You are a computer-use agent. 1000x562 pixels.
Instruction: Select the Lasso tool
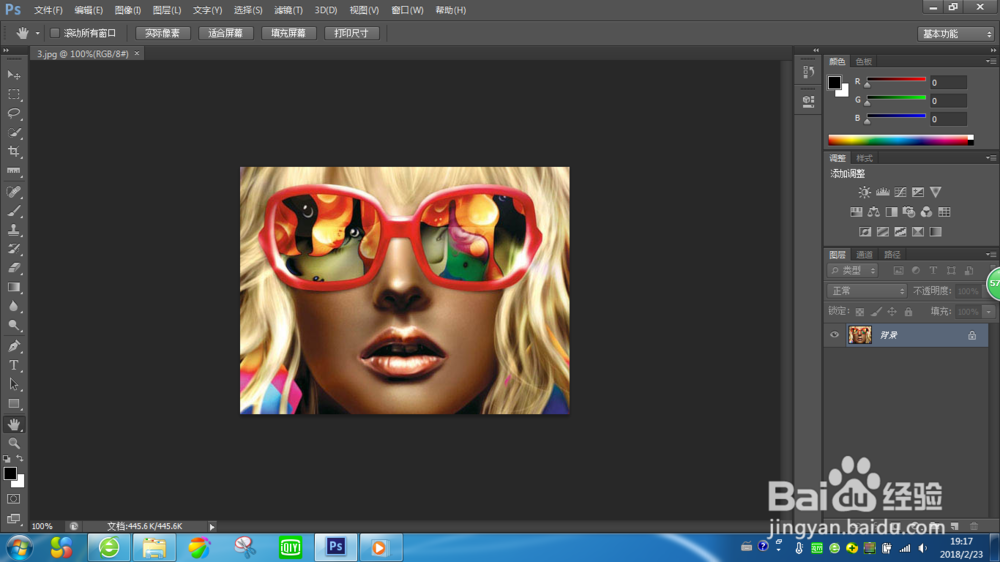[13, 114]
